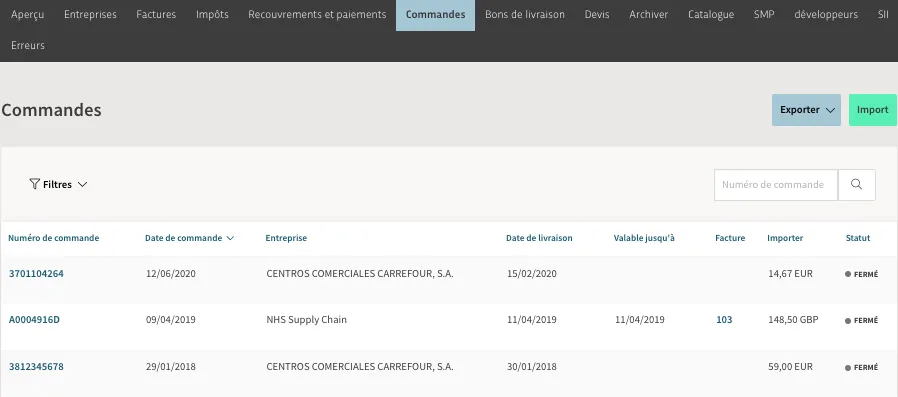Sort by Importer column header
The height and width of the screenshot is (397, 898).
coord(785,238)
